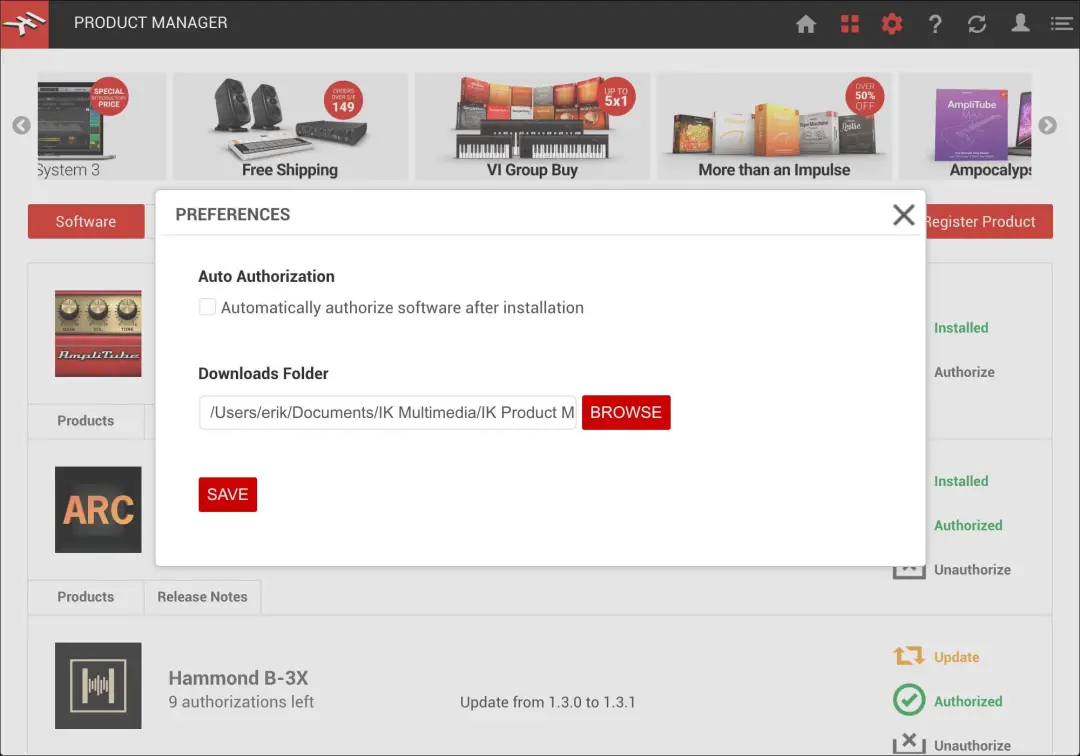
Task: Click 'Update from 1.3.0 to 1.3.1' text
Action: pos(548,702)
